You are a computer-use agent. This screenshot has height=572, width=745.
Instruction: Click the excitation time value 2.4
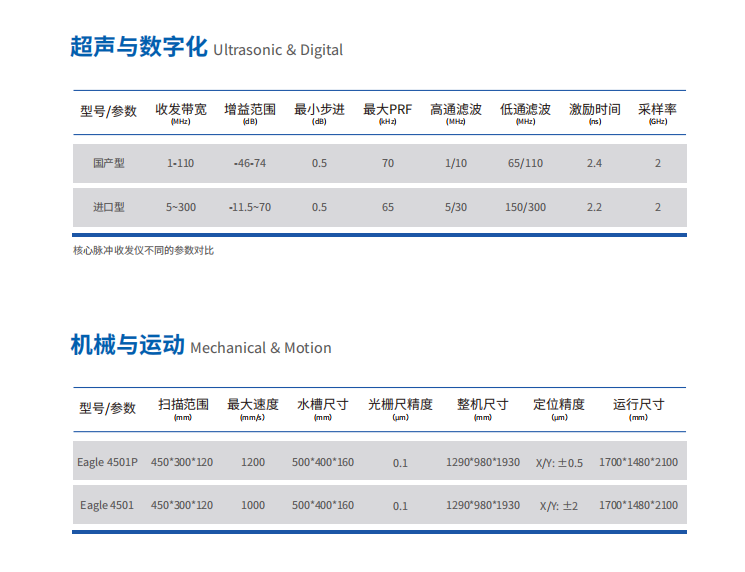coord(594,163)
